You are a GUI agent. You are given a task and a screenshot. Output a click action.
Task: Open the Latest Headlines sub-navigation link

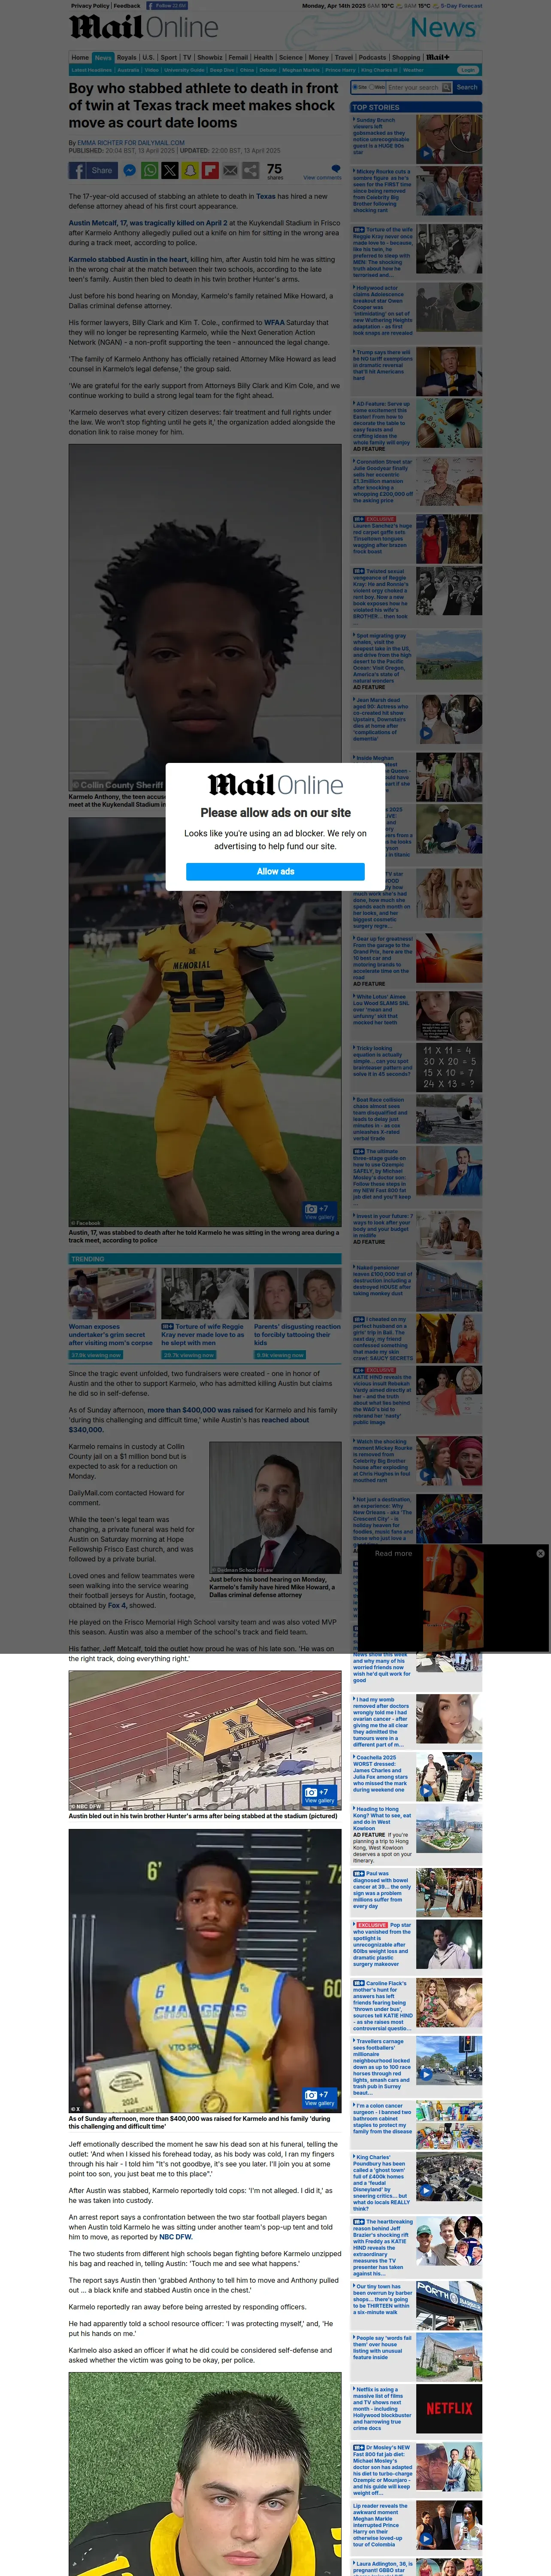[92, 70]
